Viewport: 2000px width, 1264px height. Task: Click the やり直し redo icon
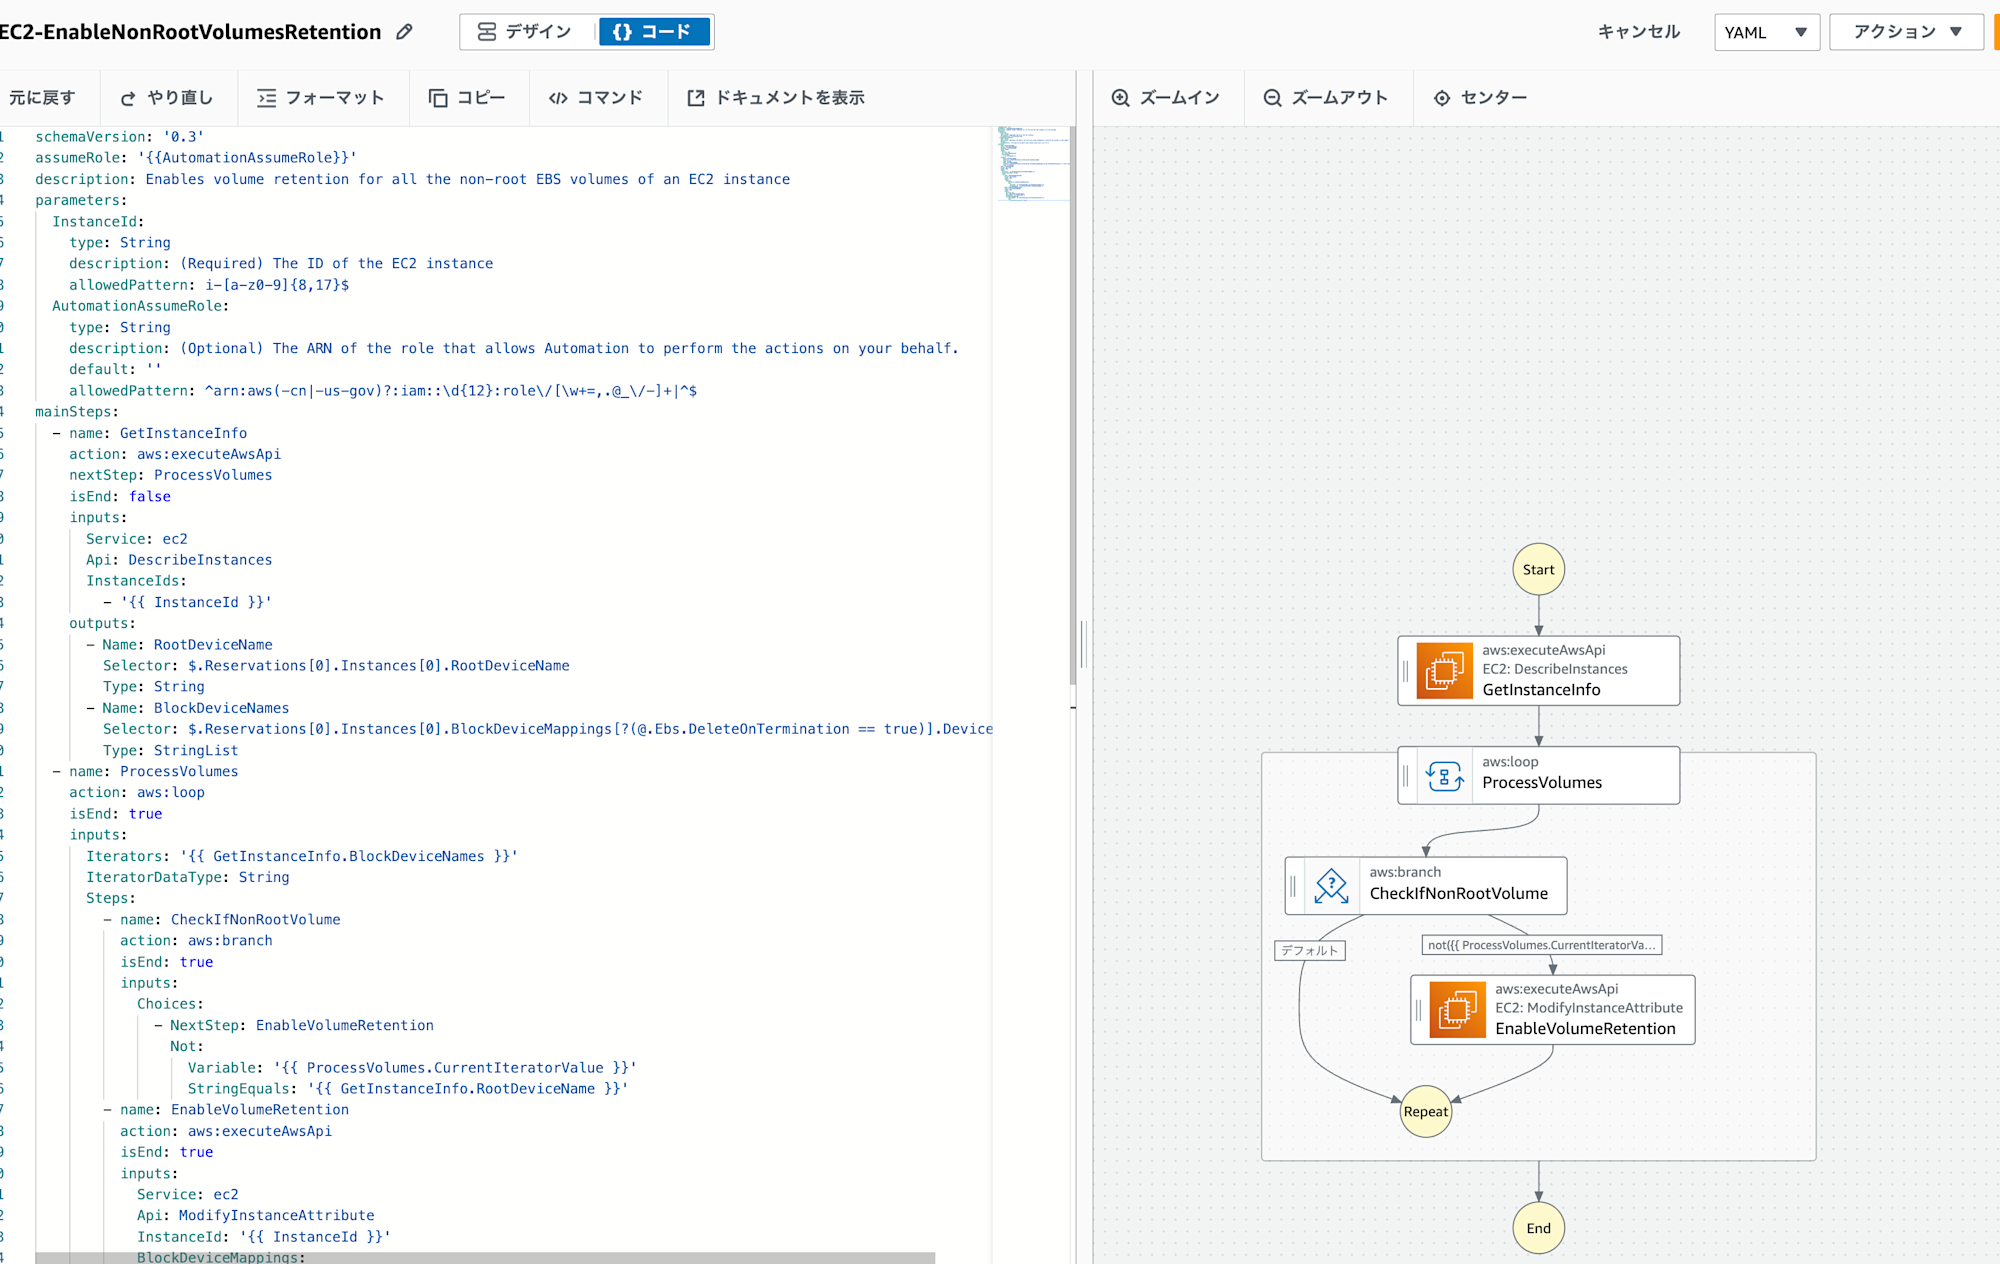[x=128, y=98]
